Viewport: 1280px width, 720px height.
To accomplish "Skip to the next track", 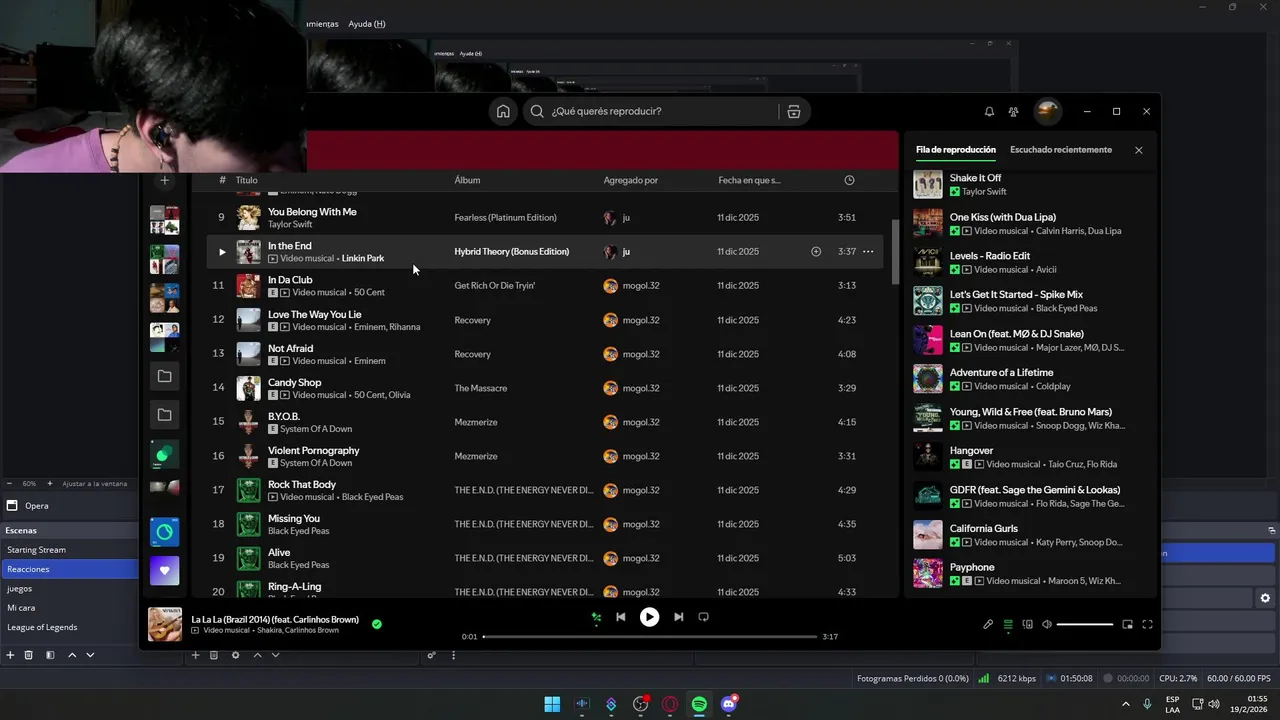I will (x=678, y=617).
